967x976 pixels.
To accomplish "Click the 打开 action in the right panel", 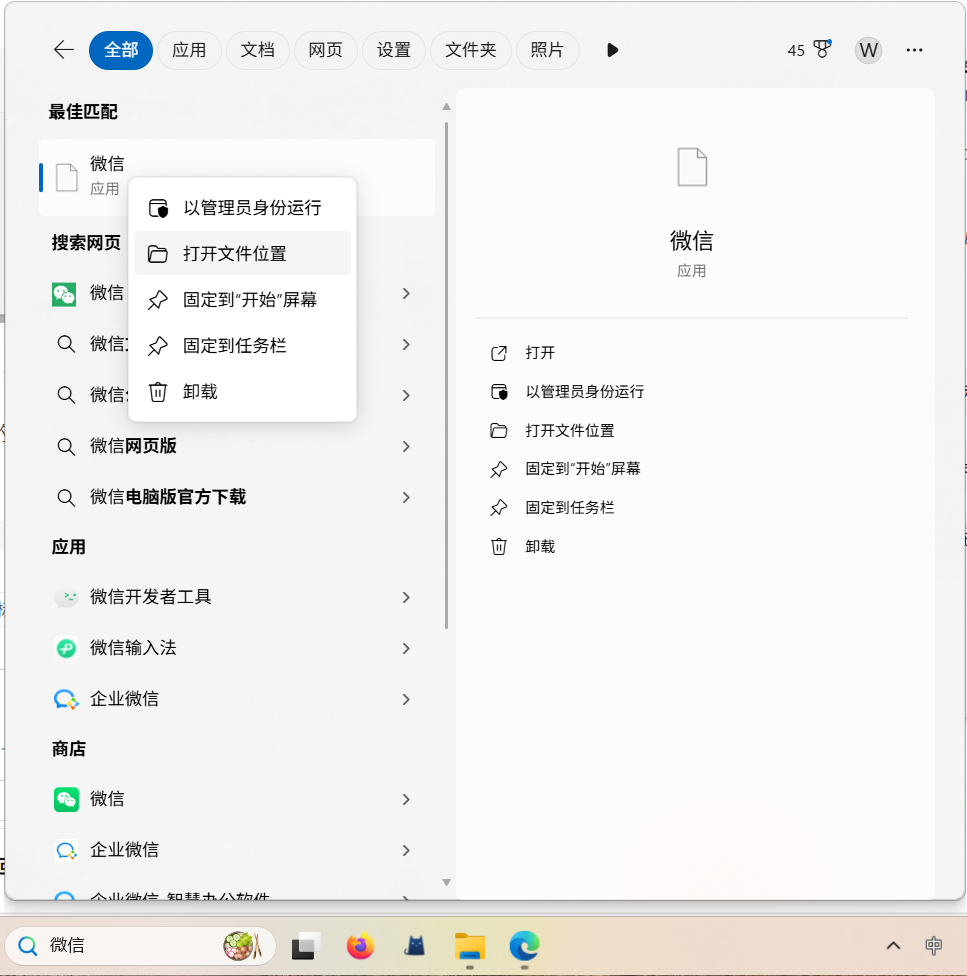I will (x=540, y=353).
